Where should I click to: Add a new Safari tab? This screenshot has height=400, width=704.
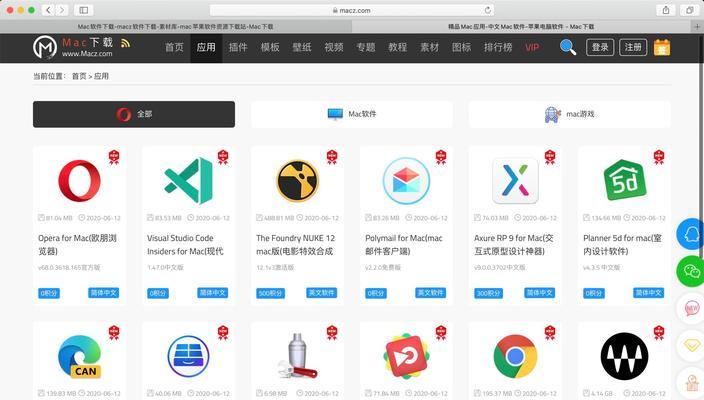tap(697, 27)
